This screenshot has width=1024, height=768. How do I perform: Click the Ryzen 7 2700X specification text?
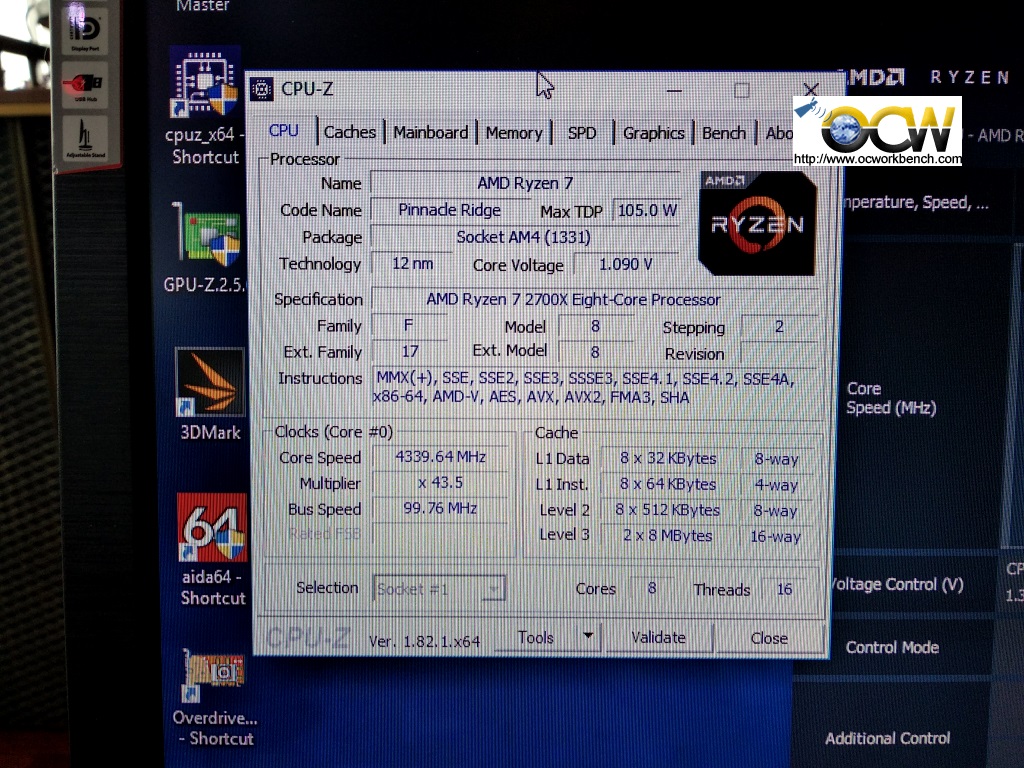coord(573,299)
